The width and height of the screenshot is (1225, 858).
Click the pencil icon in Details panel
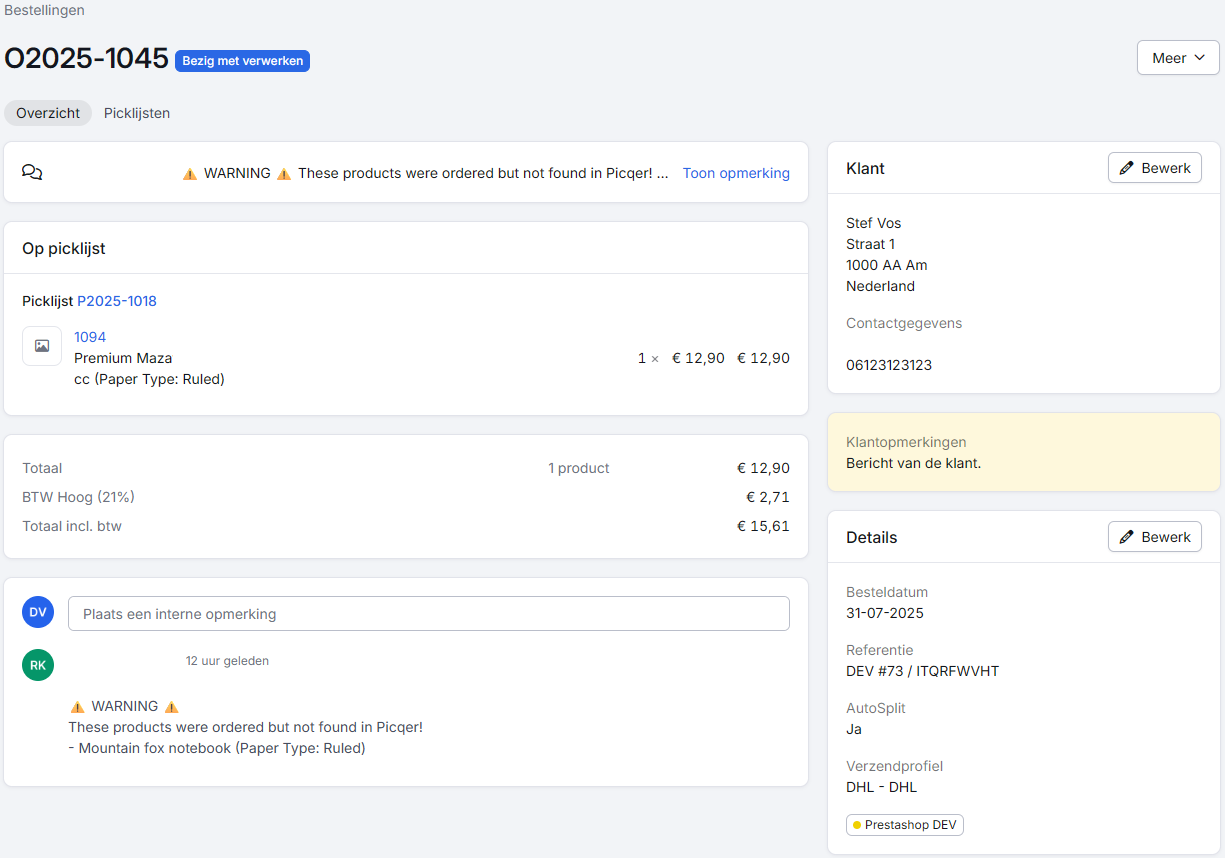[1126, 537]
